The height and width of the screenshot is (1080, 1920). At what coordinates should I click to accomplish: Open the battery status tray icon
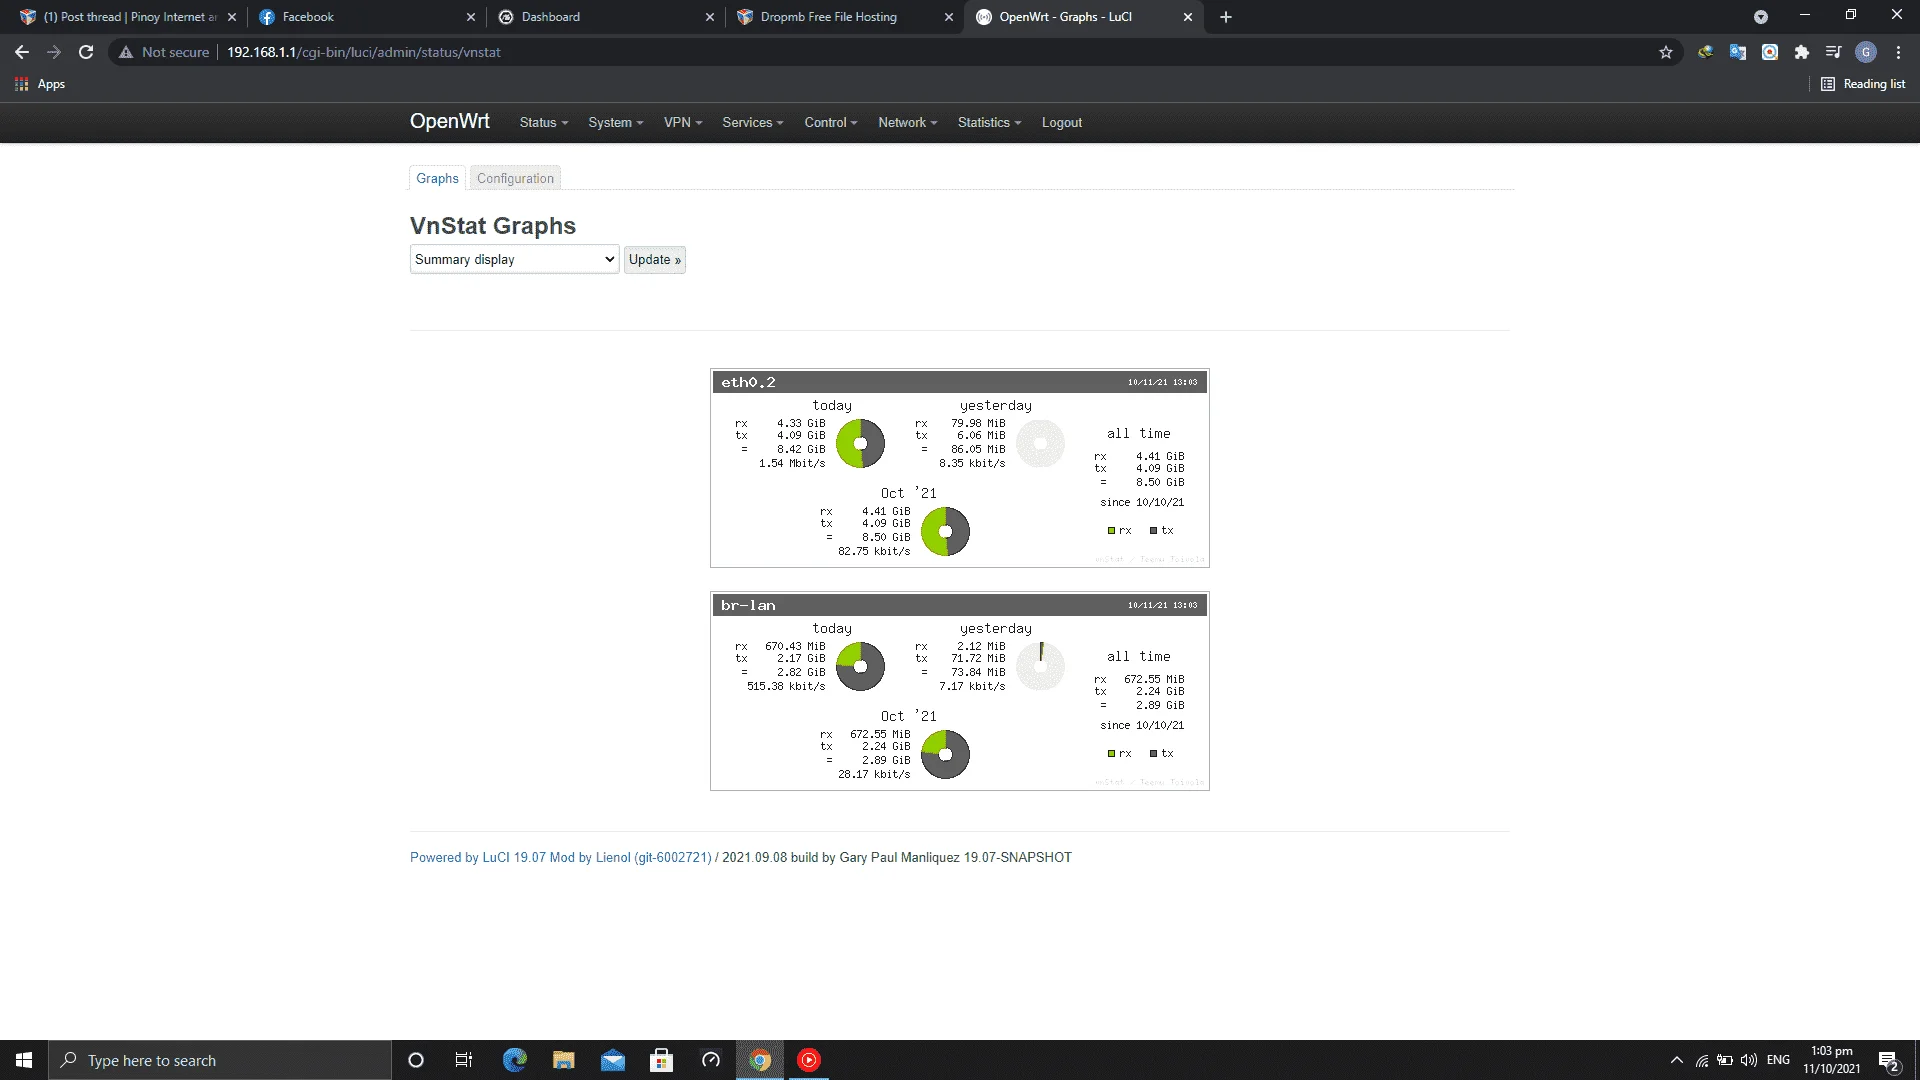coord(1725,1060)
